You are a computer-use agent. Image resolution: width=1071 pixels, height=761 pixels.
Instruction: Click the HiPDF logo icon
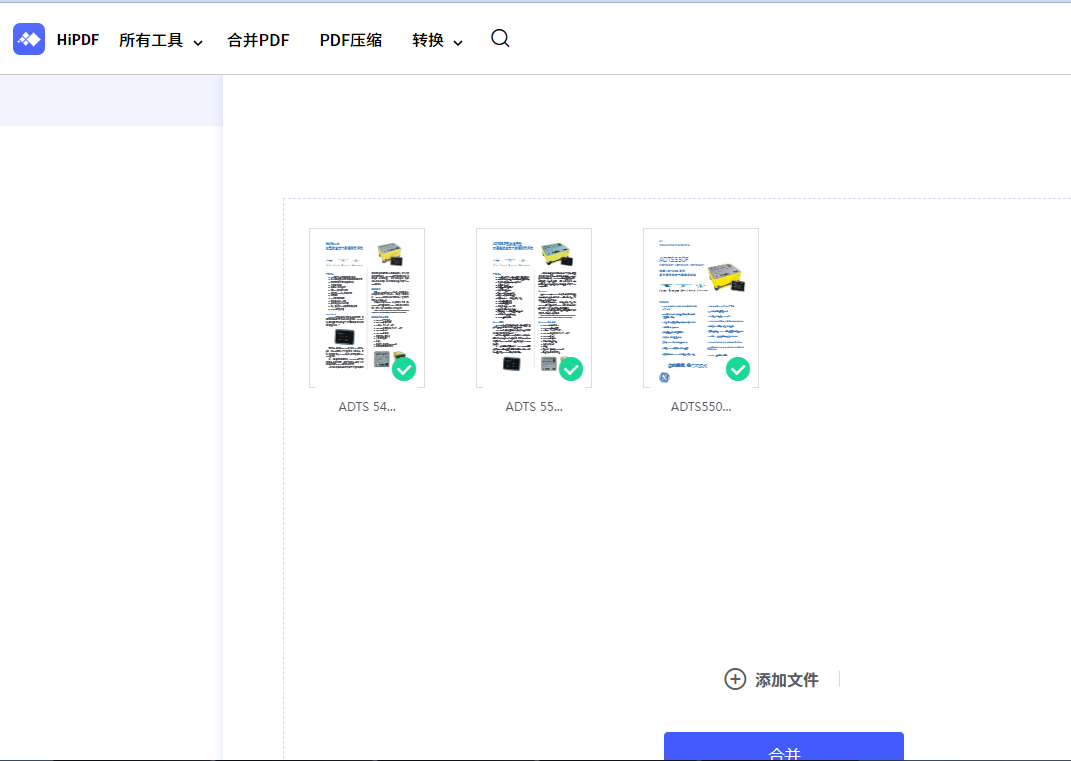(x=28, y=39)
